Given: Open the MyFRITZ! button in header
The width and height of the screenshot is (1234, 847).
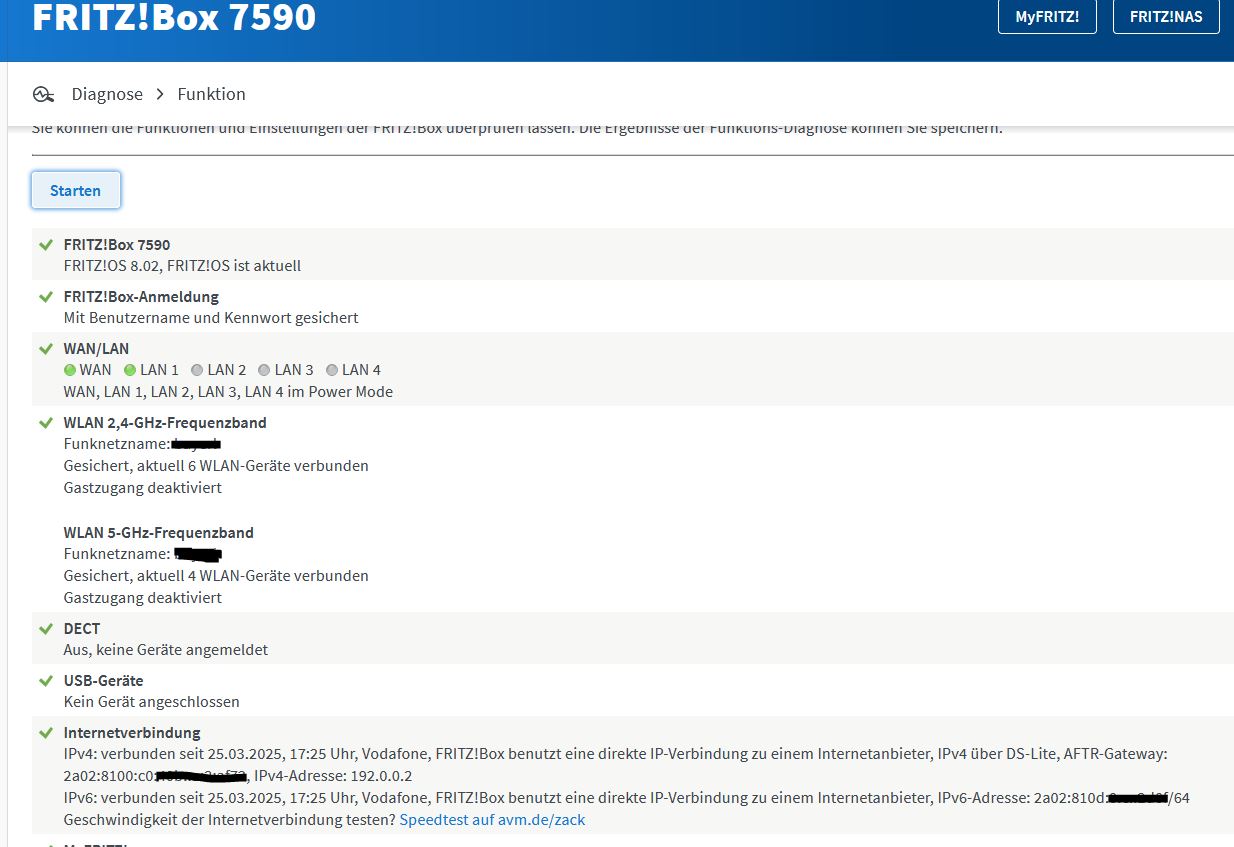Looking at the screenshot, I should (1047, 17).
